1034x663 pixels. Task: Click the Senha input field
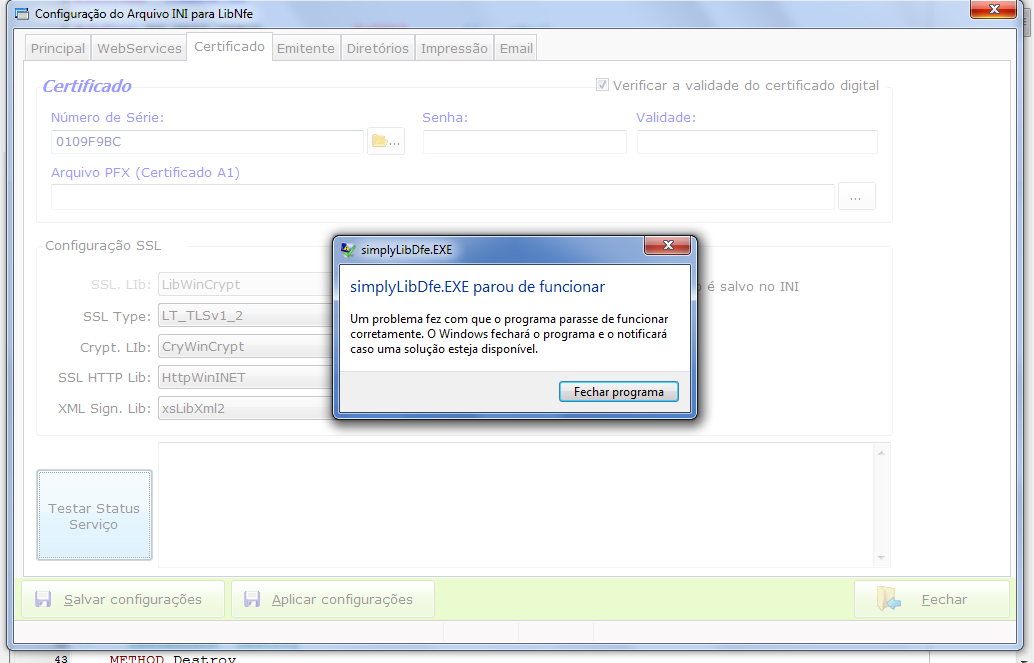tap(524, 142)
